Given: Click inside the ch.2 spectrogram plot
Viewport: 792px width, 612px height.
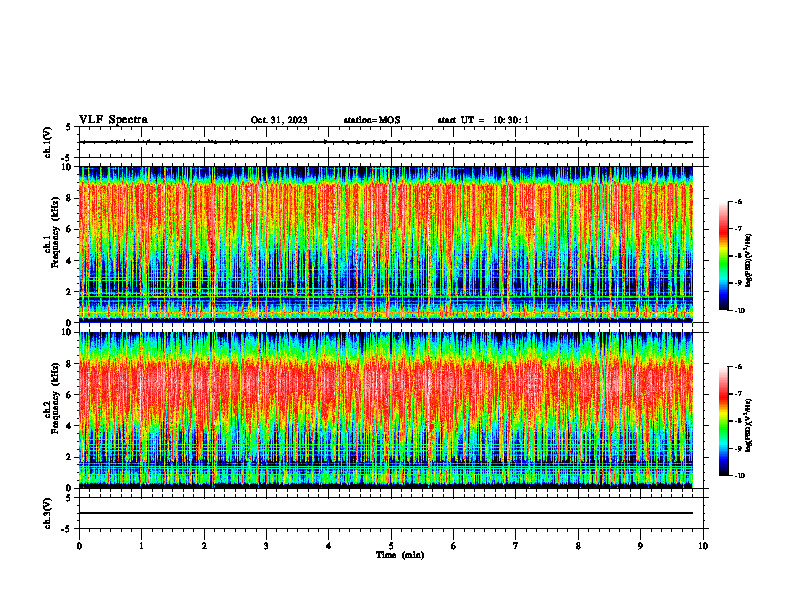Looking at the screenshot, I should 386,410.
